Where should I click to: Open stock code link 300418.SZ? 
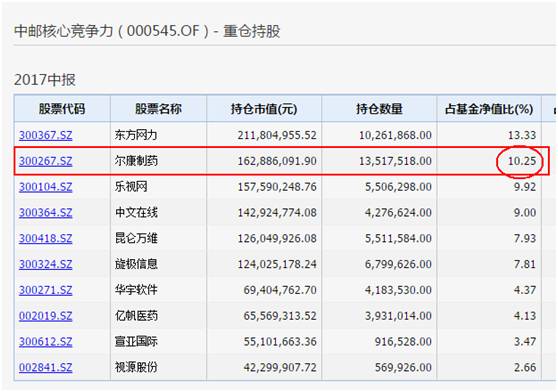(46, 238)
